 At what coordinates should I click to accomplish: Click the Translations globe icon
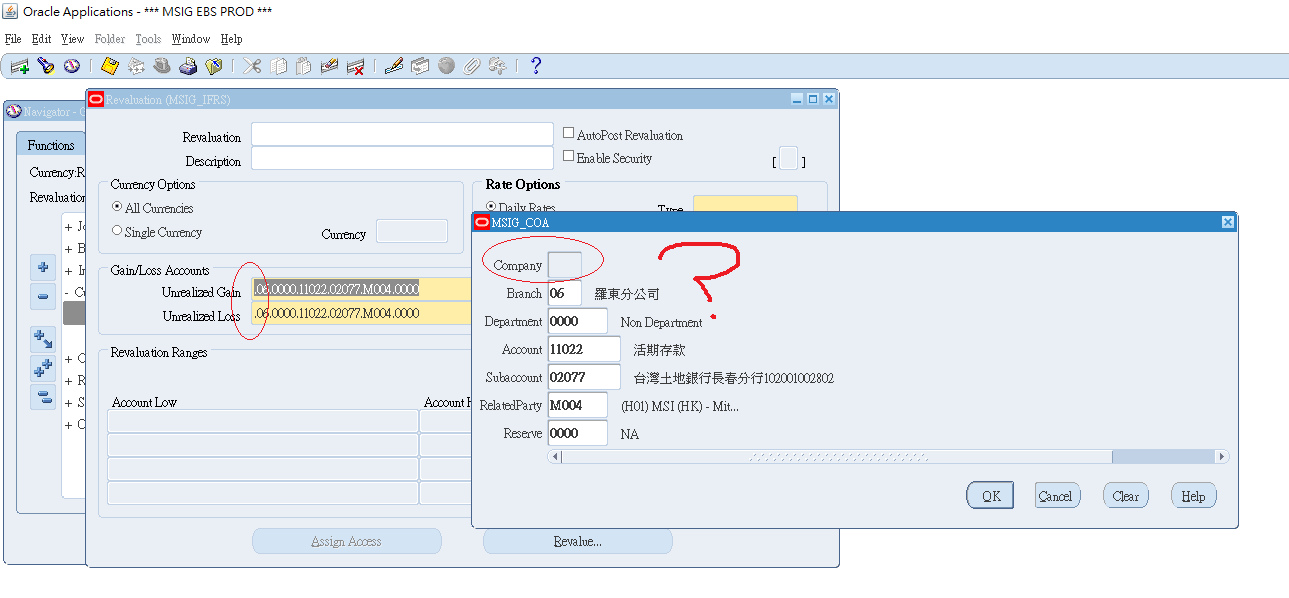tap(446, 66)
